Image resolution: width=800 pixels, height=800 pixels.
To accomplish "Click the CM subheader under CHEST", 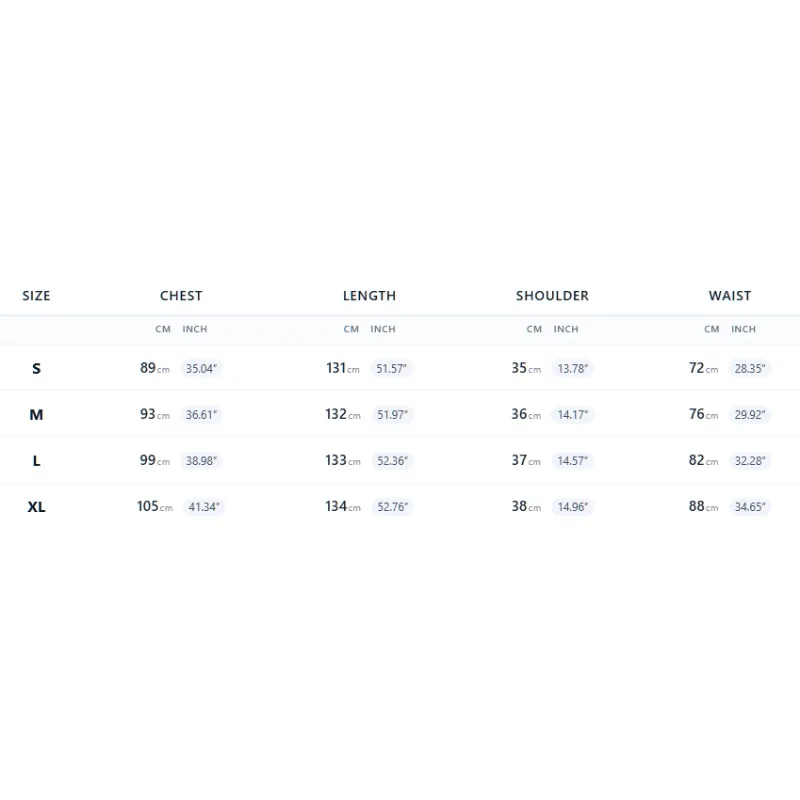I will (163, 329).
